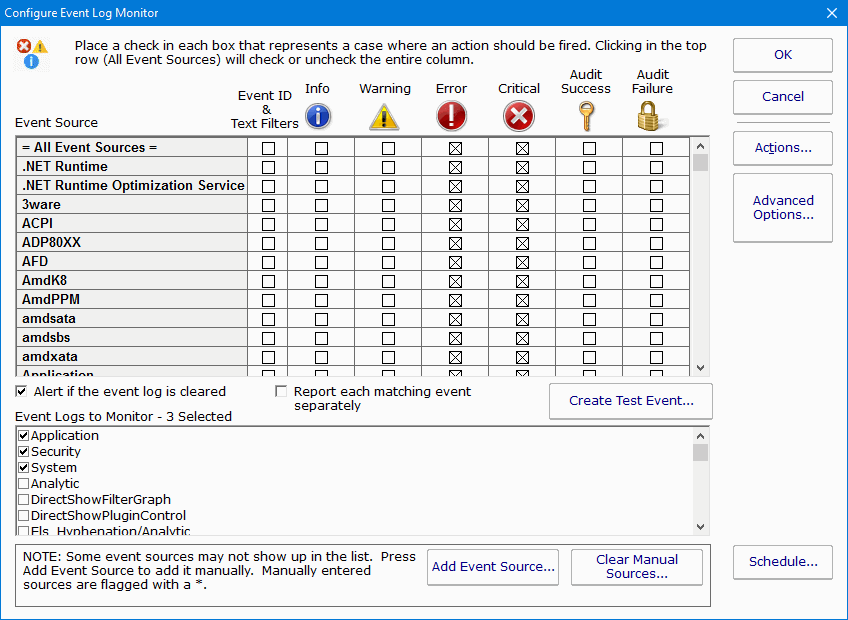Open the Actions dialog

pos(782,147)
